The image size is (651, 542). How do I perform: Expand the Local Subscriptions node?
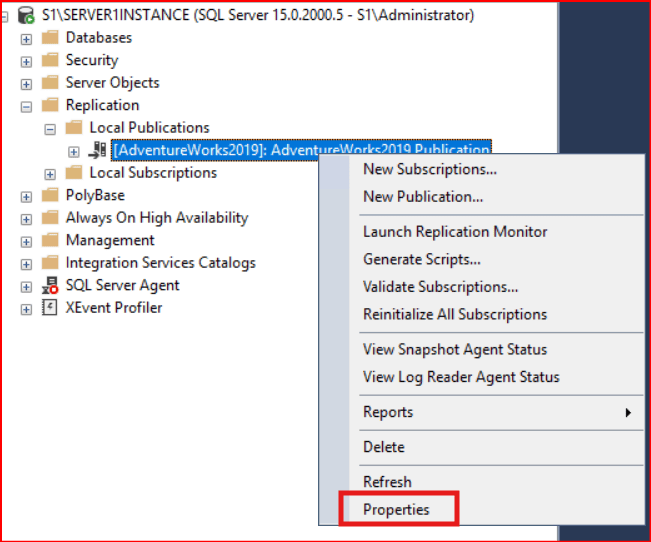tap(50, 173)
